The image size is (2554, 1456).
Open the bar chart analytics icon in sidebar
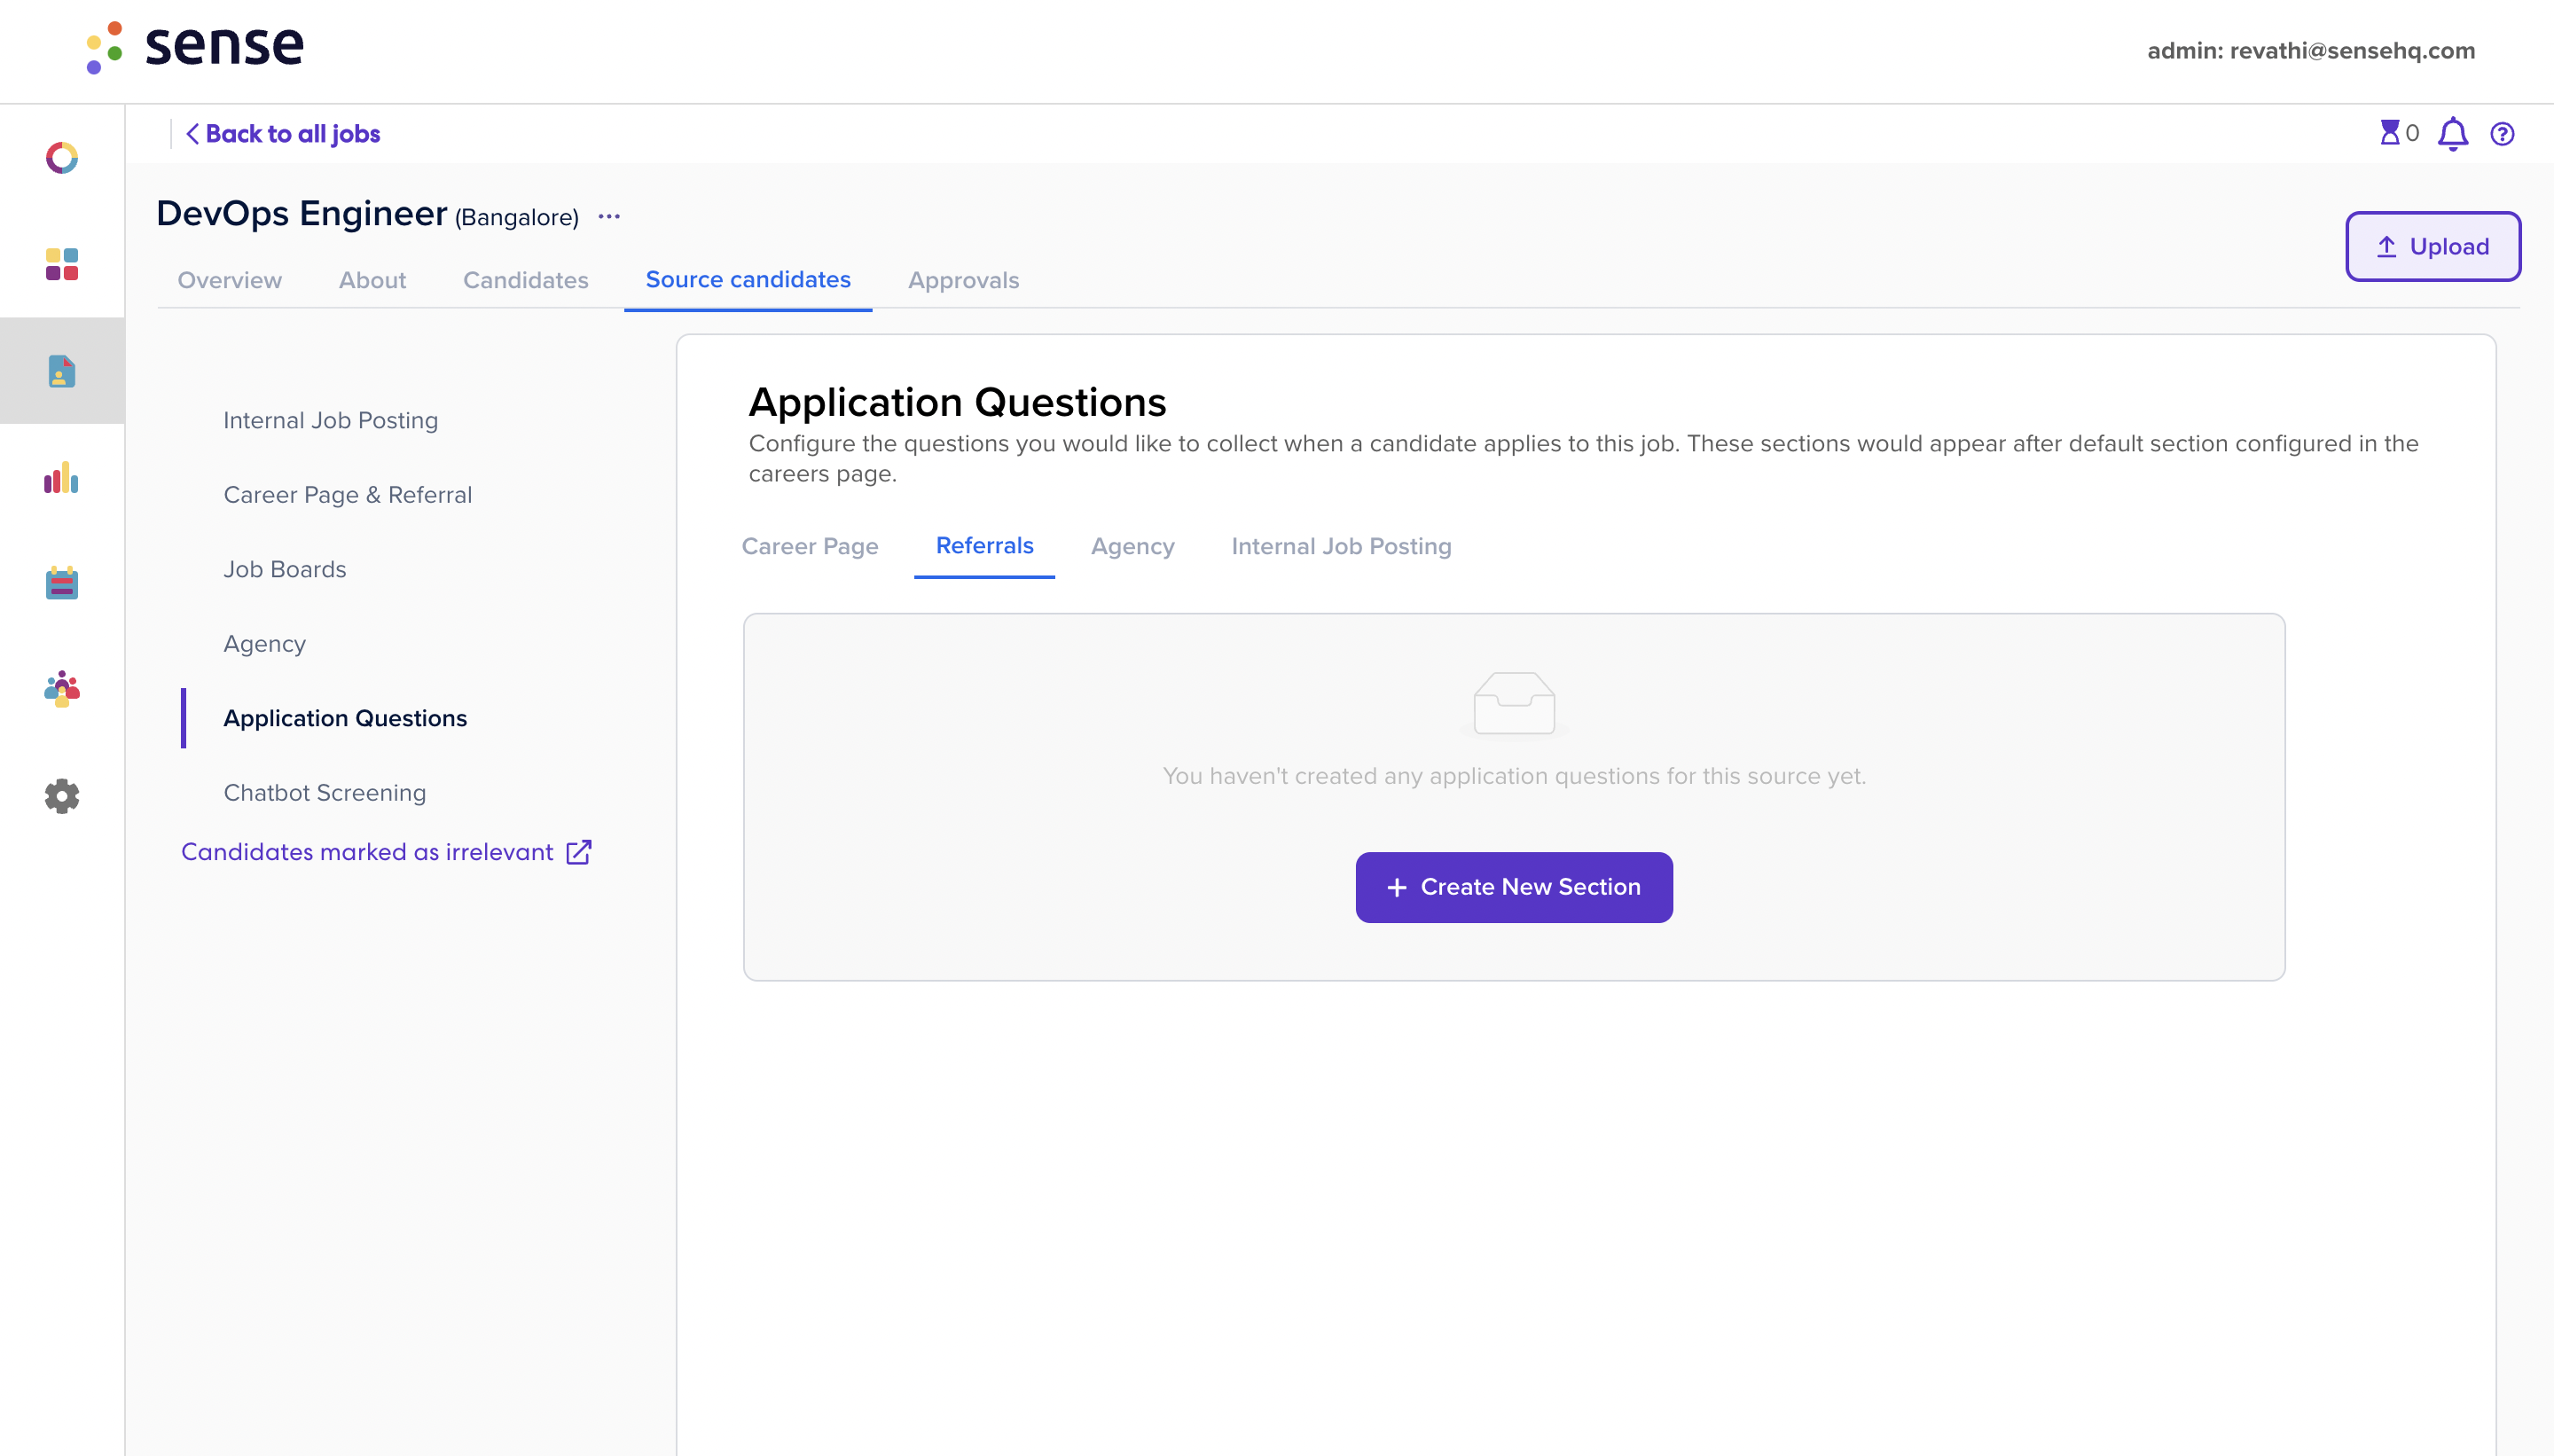point(62,477)
